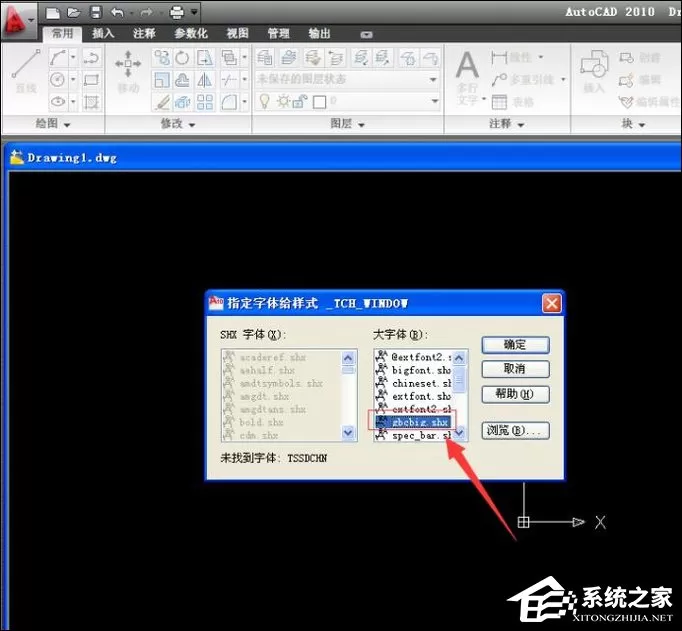Image resolution: width=682 pixels, height=631 pixels.
Task: Click the 浏览(B)... browse button
Action: coord(515,431)
